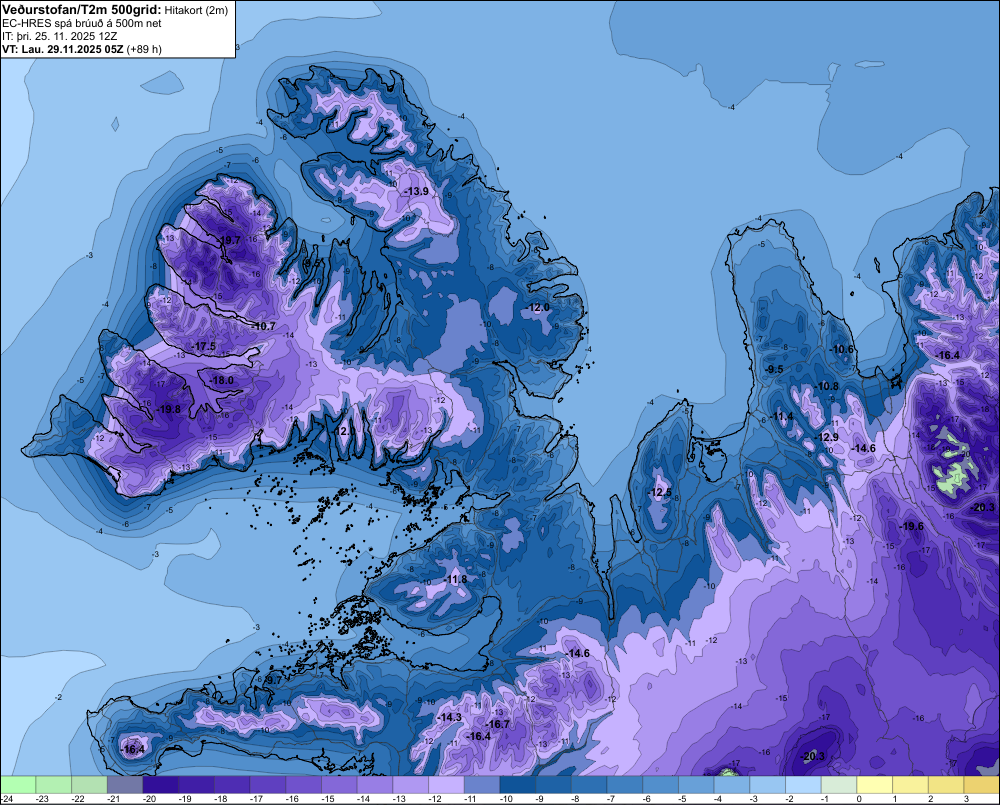This screenshot has width=1000, height=805.
Task: Click the -17.5 temperature label
Action: tap(205, 346)
